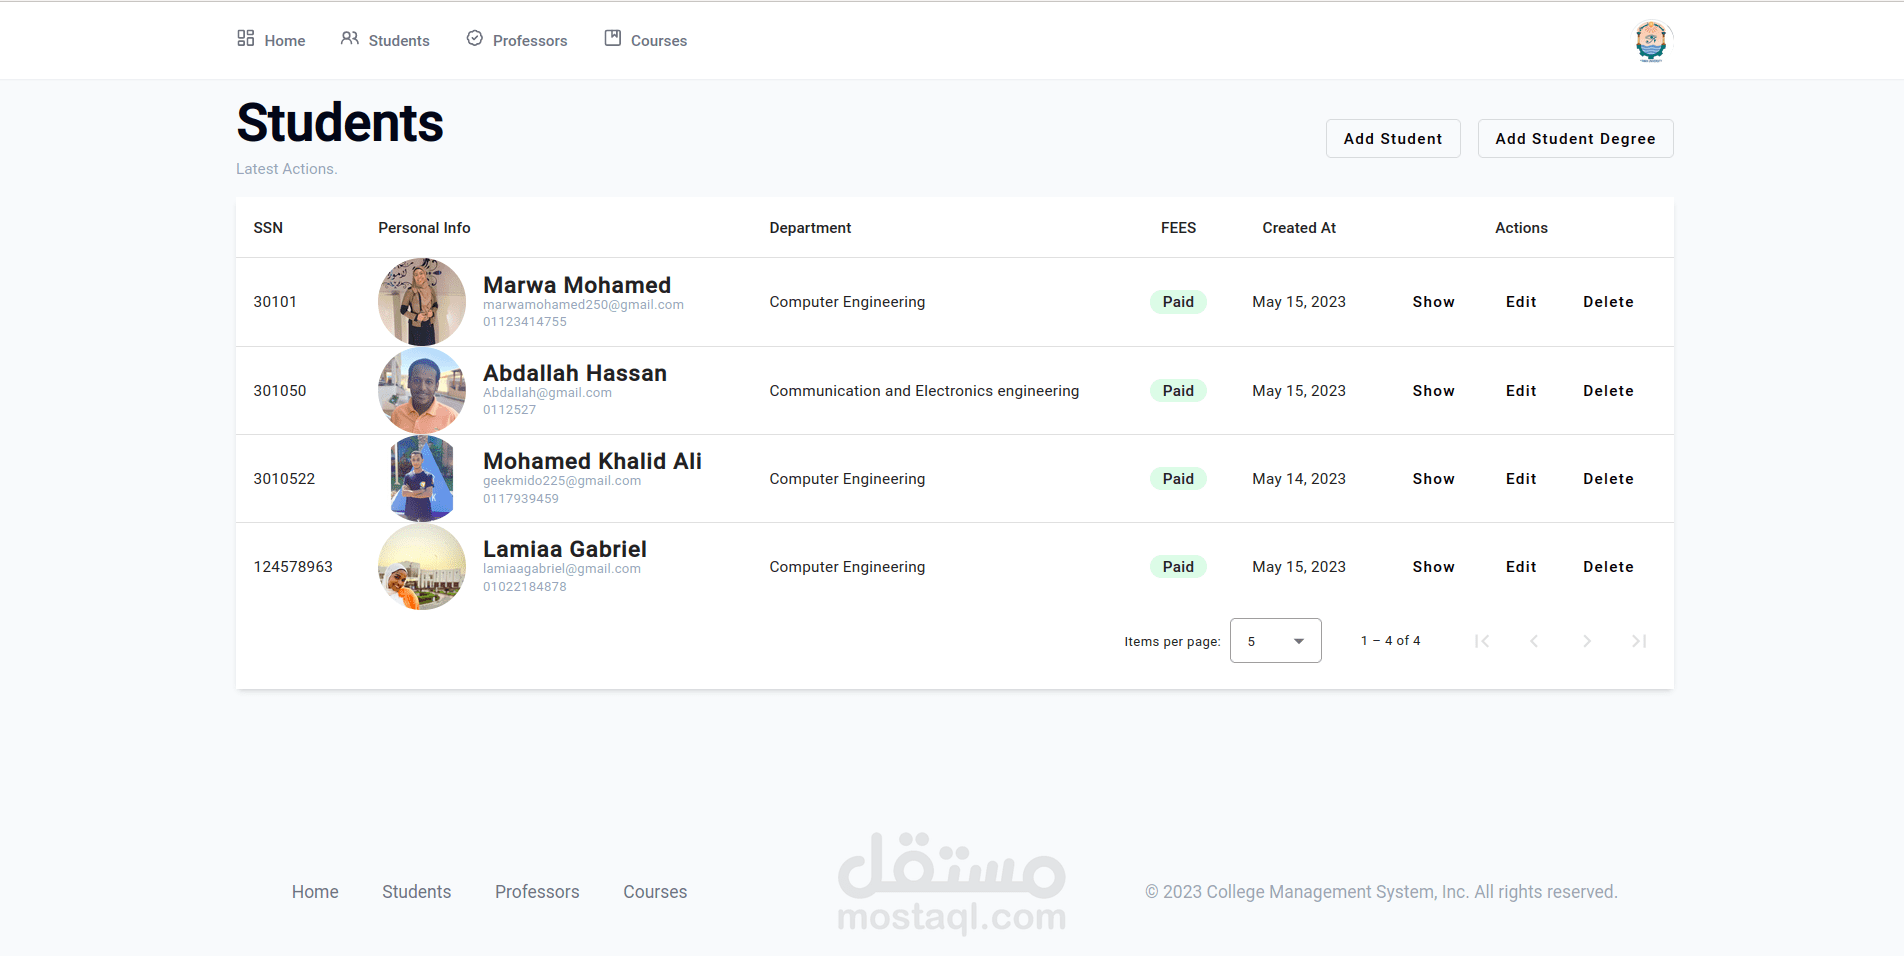
Task: Open the Professors link in the footer
Action: pos(537,892)
